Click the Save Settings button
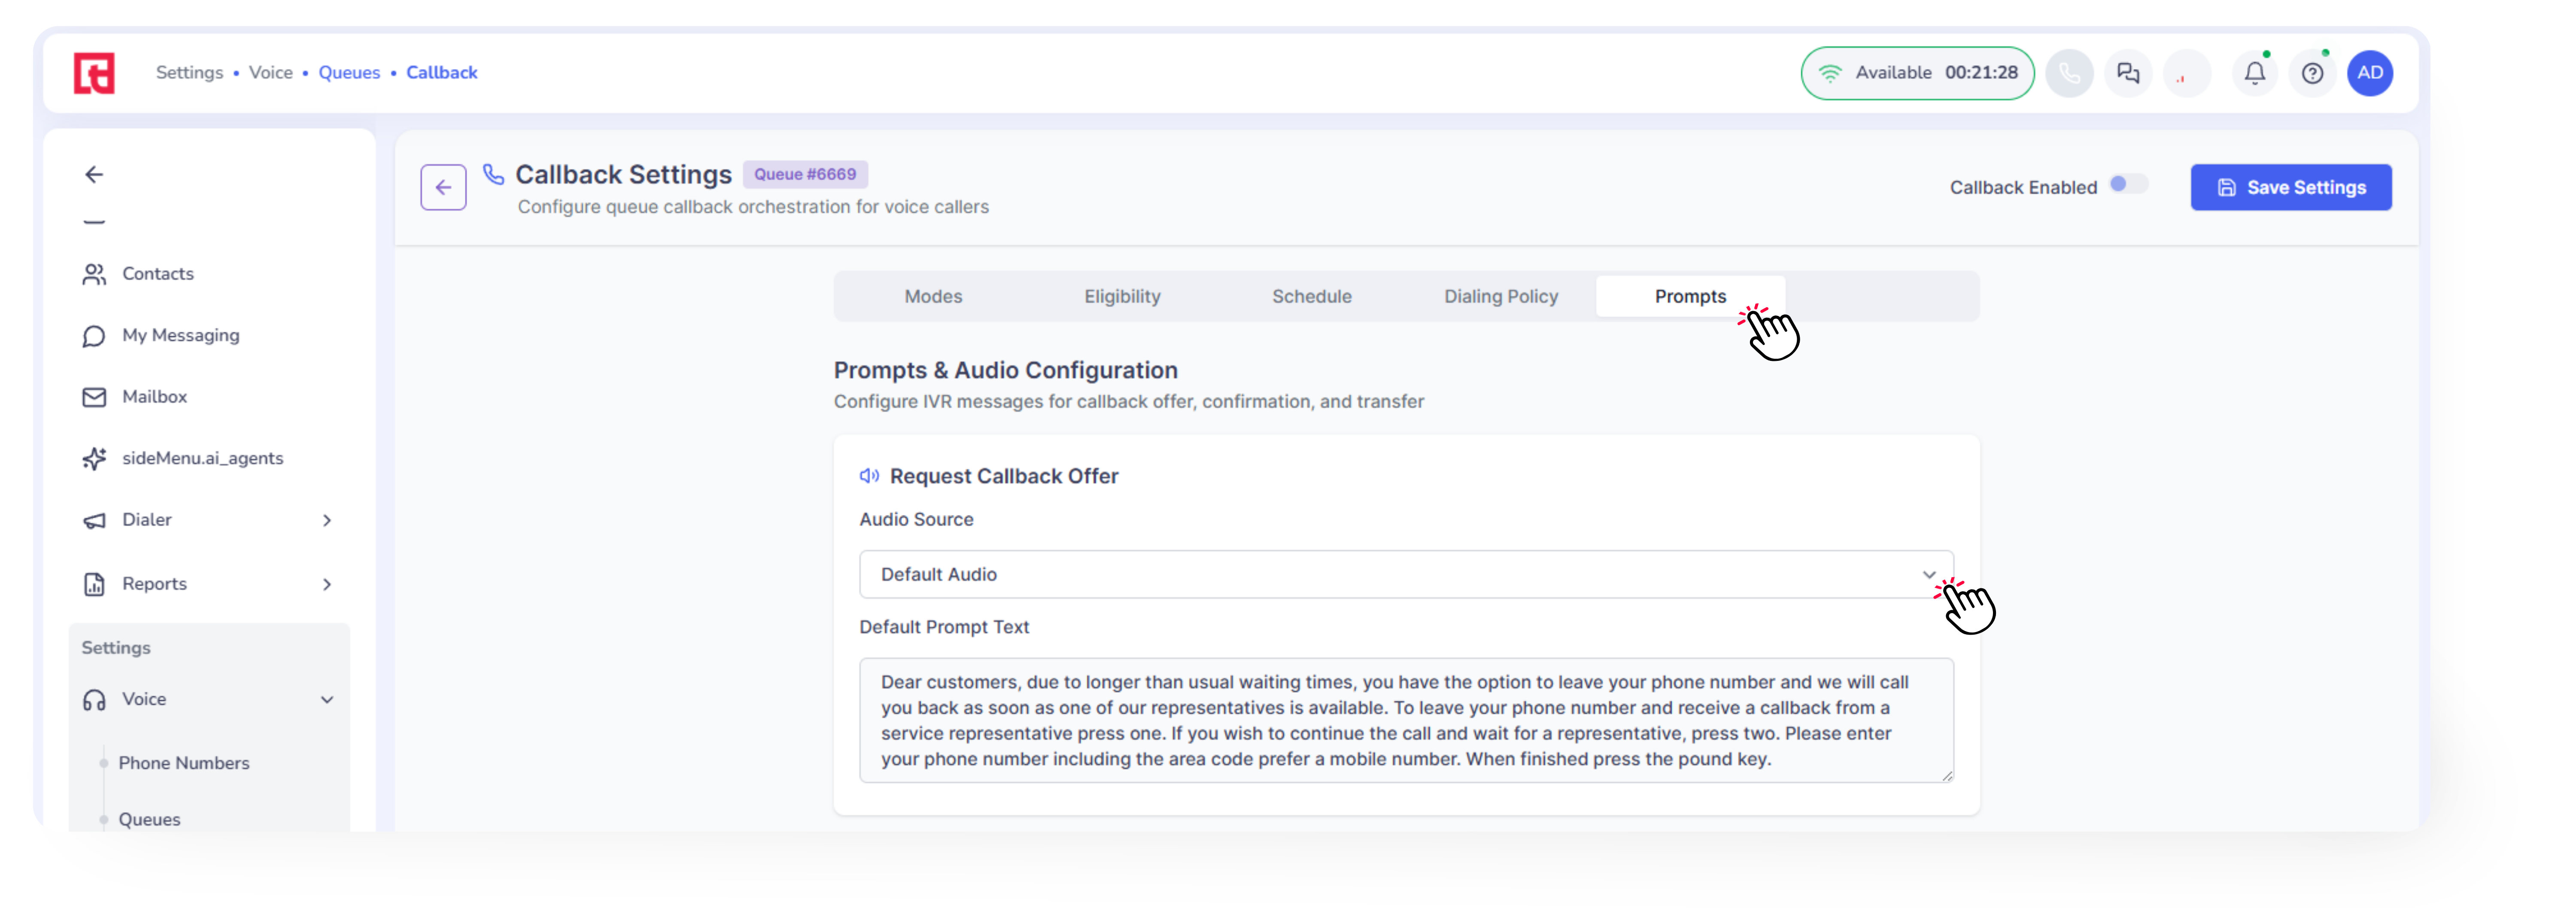This screenshot has width=2576, height=908. 2290,187
